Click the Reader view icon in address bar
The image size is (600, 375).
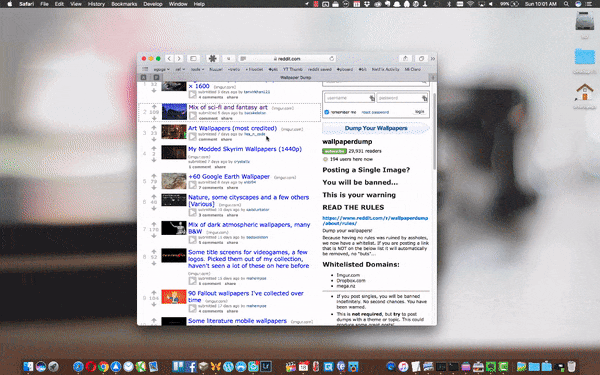(243, 59)
